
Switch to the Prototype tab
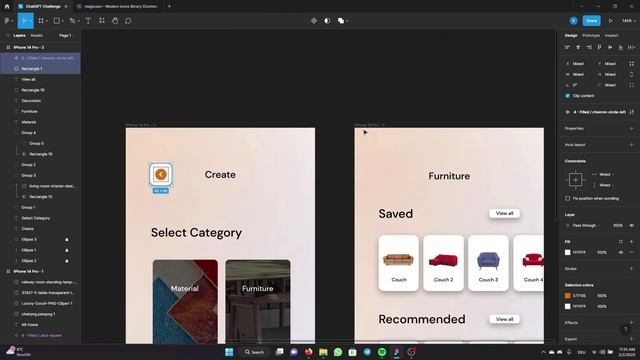pos(591,36)
